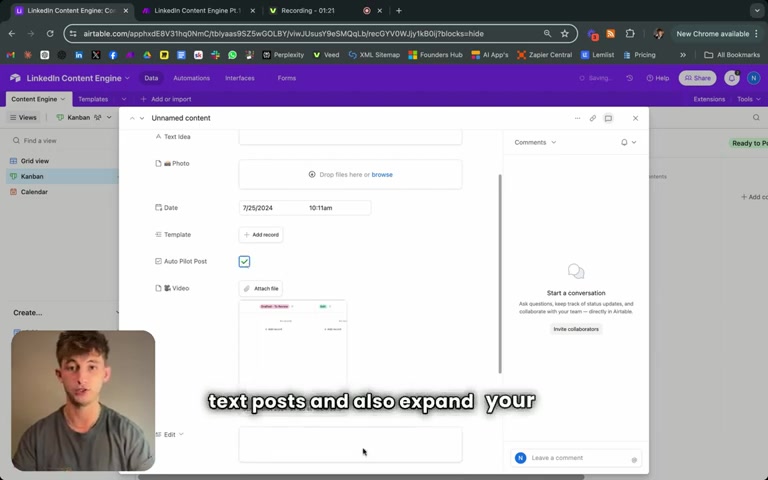This screenshot has height=480, width=768.
Task: Open LinkedIn bookmark icon in bookmarks bar
Action: point(79,55)
